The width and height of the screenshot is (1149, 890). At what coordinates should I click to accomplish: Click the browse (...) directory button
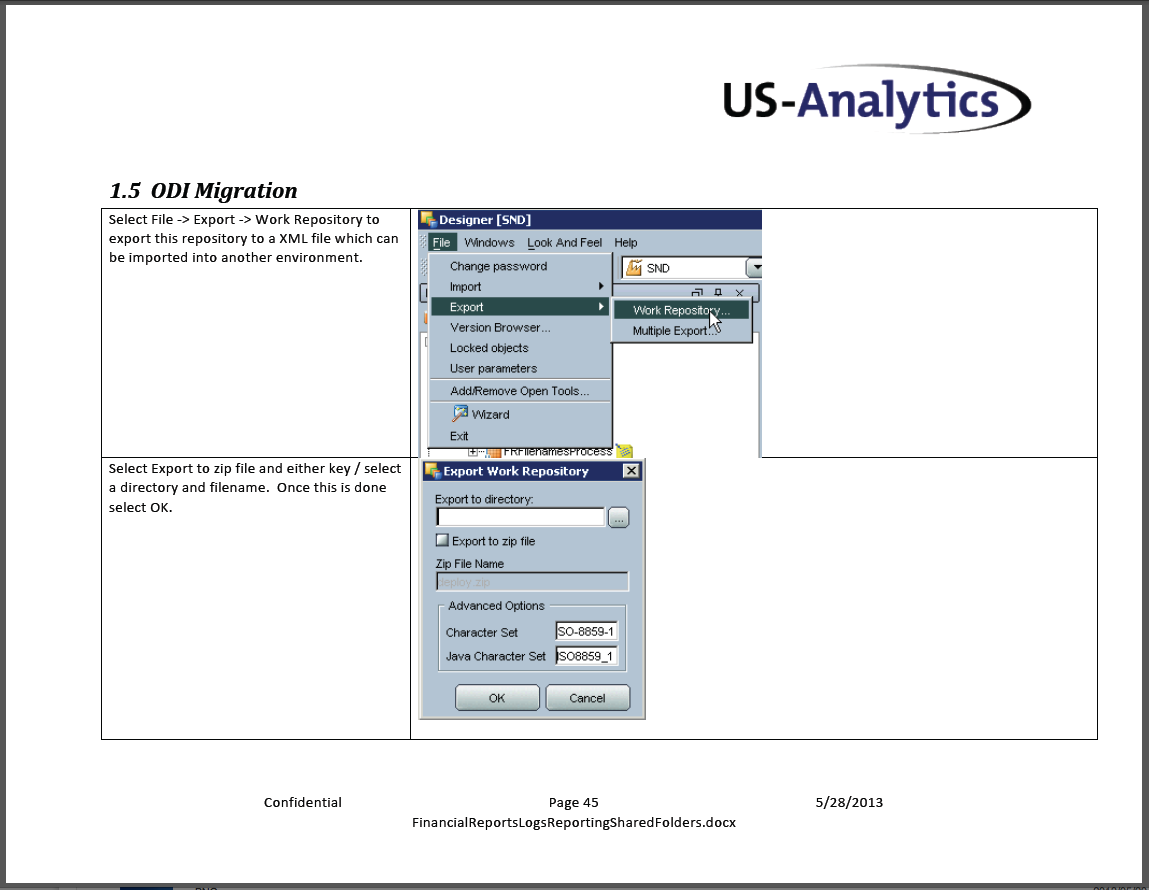point(618,518)
